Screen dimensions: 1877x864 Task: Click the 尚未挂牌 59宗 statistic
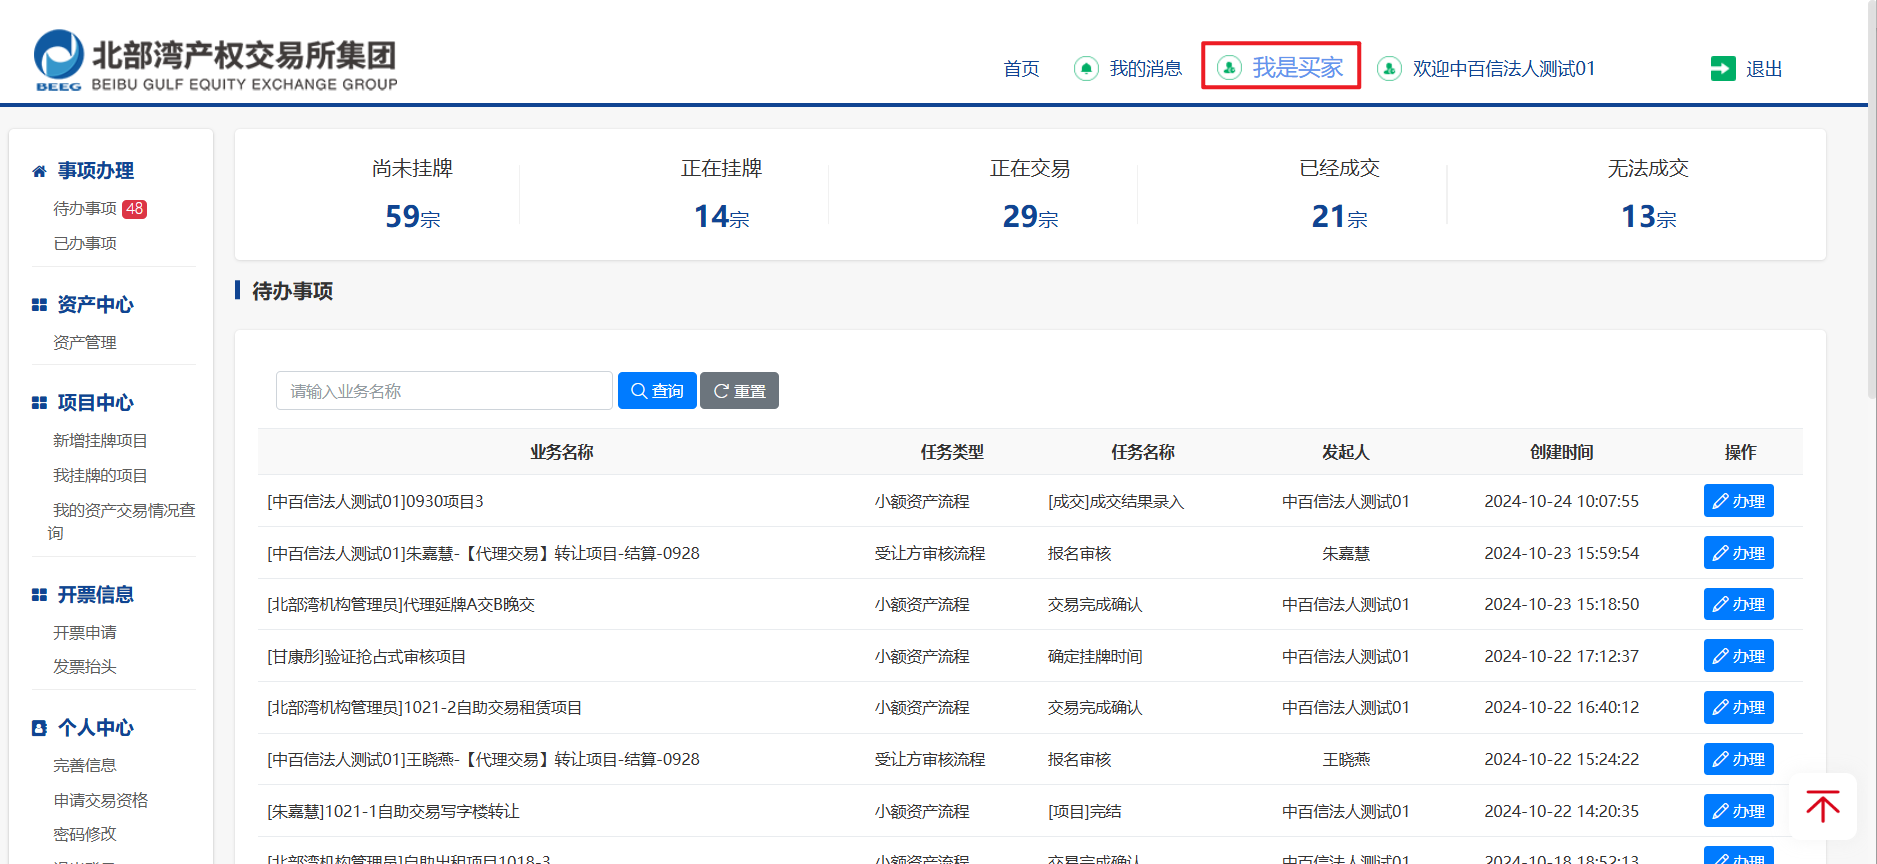click(412, 195)
